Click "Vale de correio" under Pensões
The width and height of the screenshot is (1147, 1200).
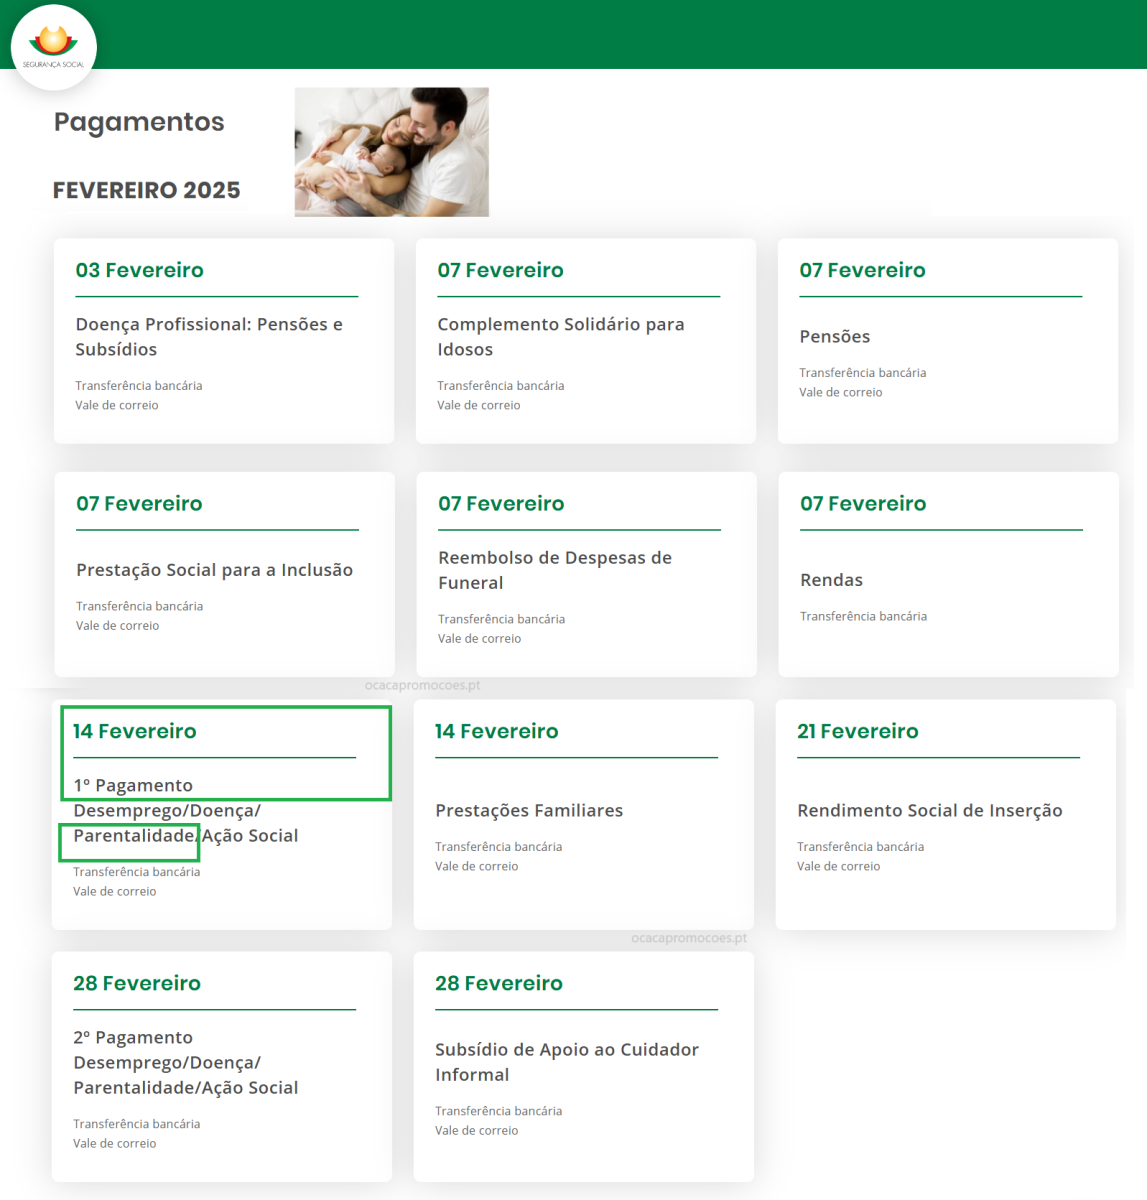841,392
